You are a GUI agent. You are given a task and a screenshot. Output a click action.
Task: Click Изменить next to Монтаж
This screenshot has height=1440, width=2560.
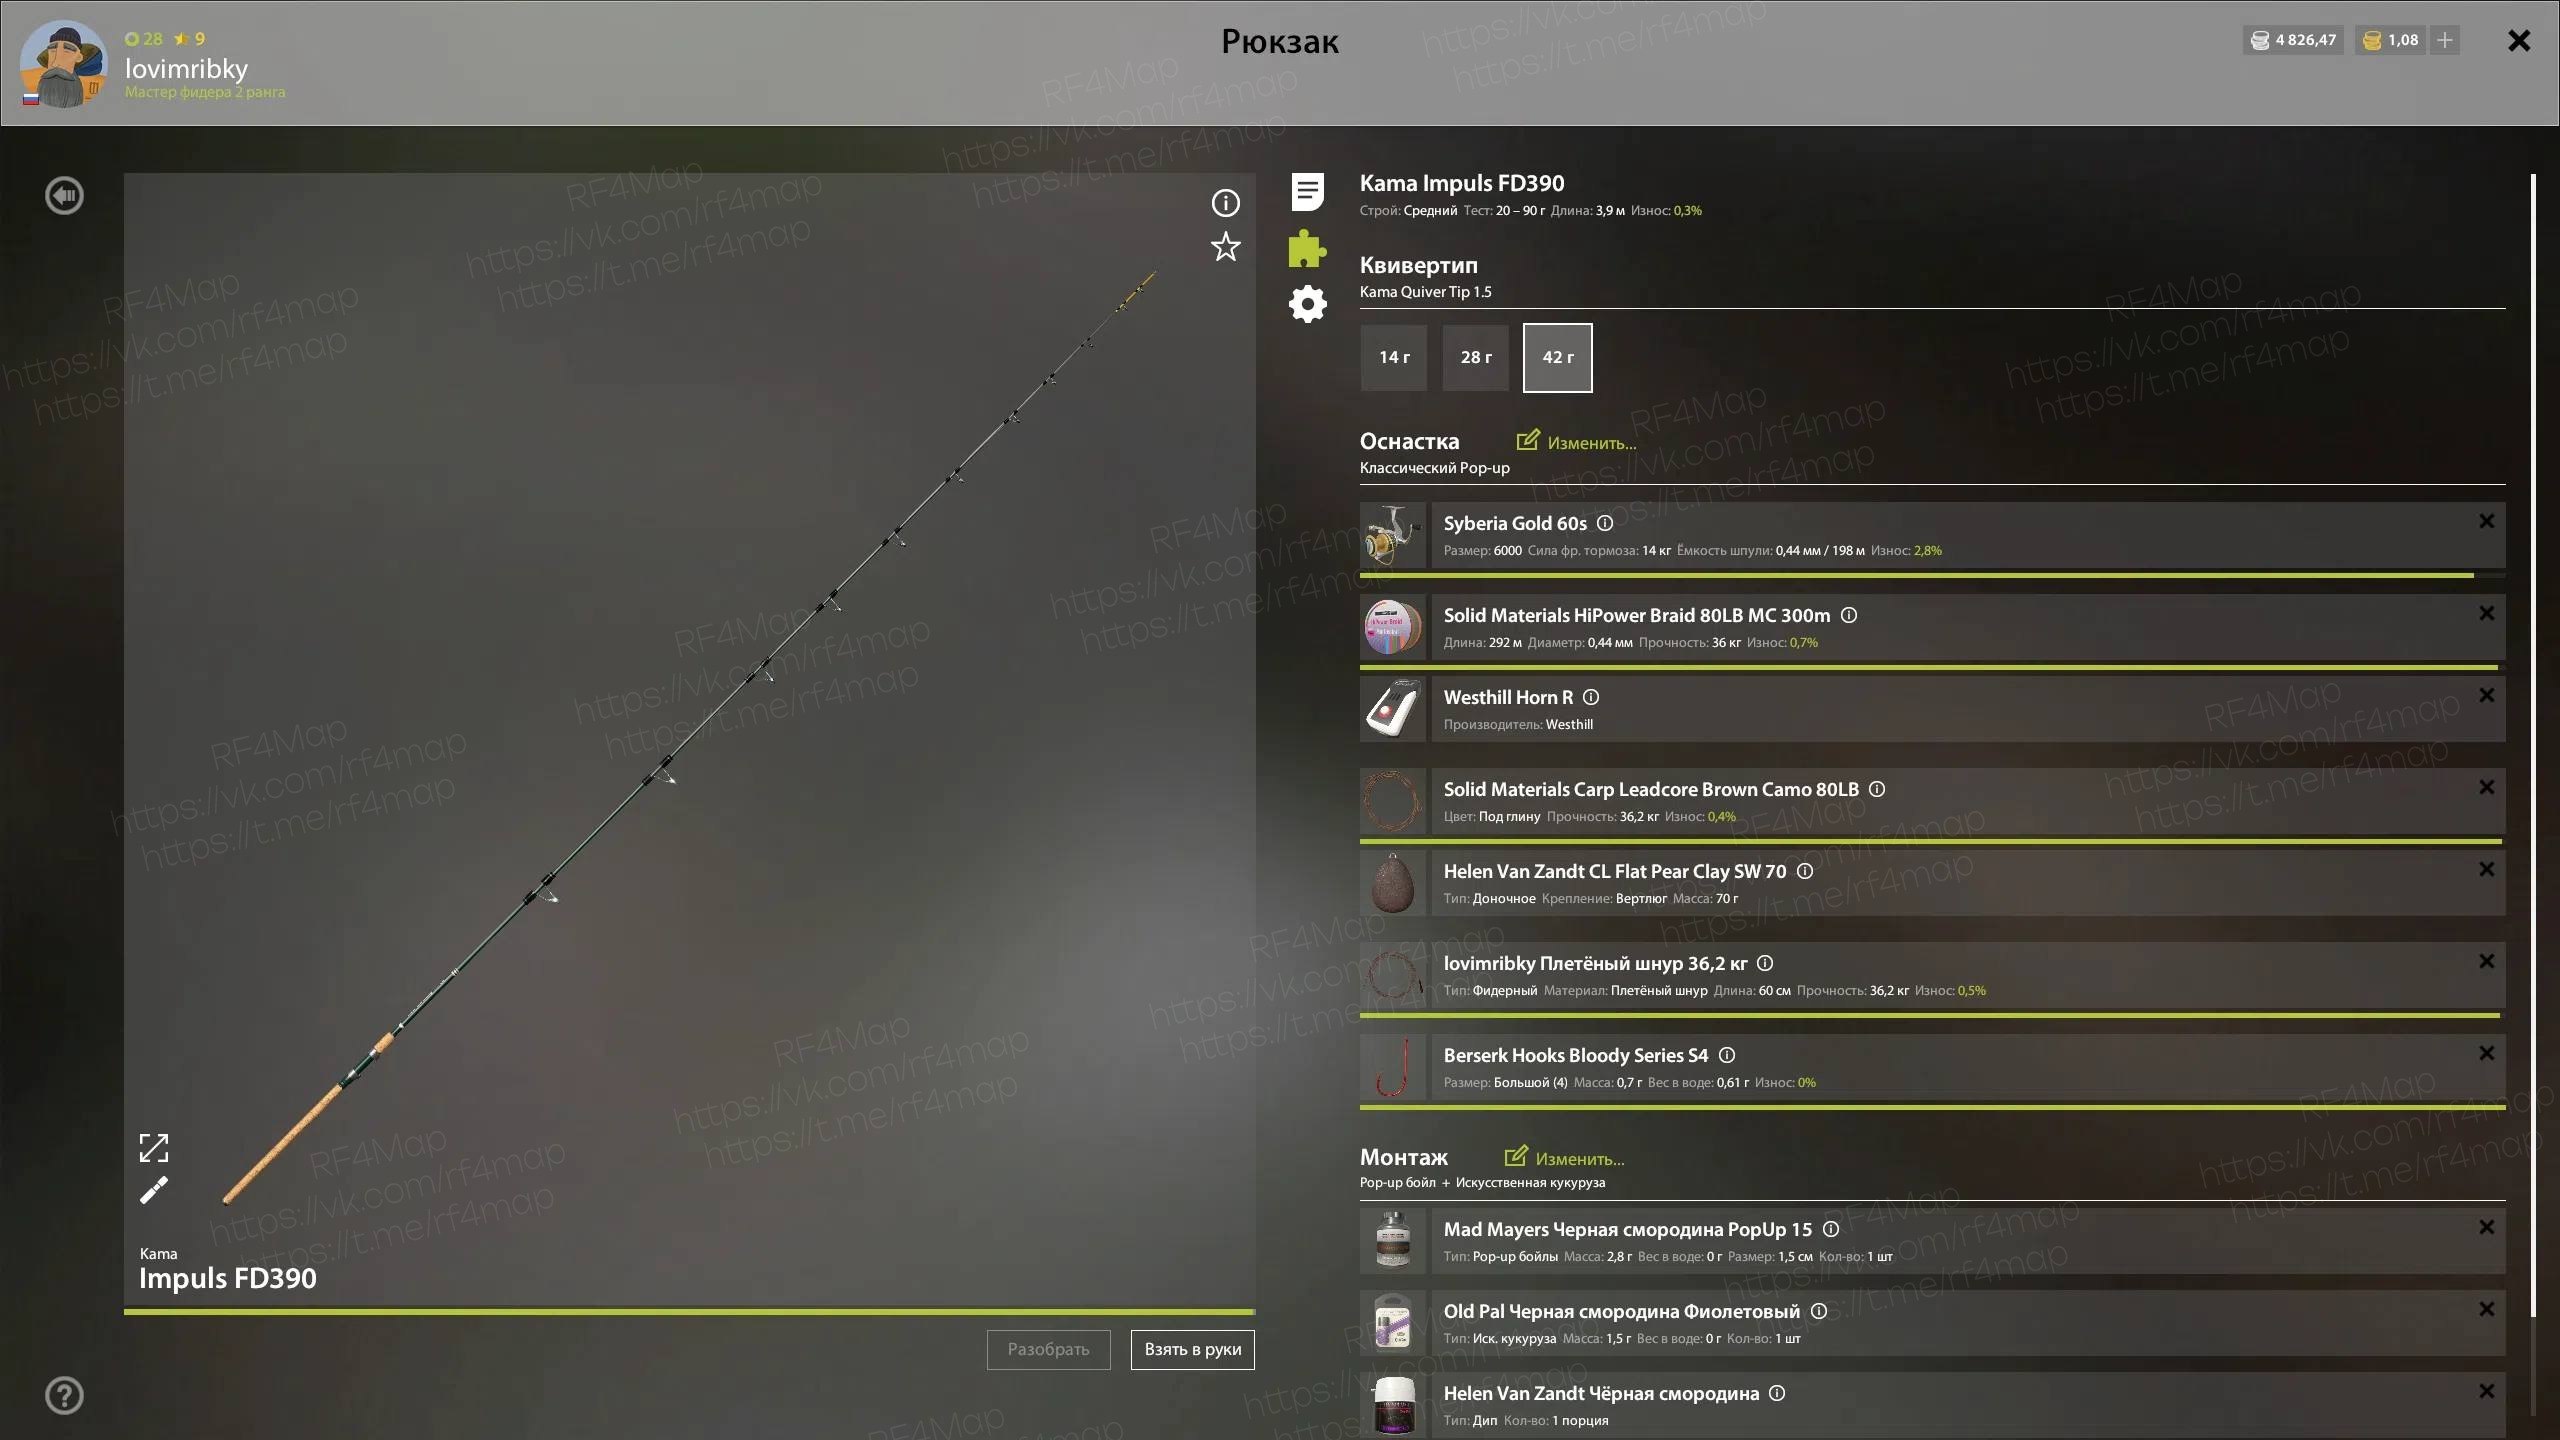coord(1564,1158)
